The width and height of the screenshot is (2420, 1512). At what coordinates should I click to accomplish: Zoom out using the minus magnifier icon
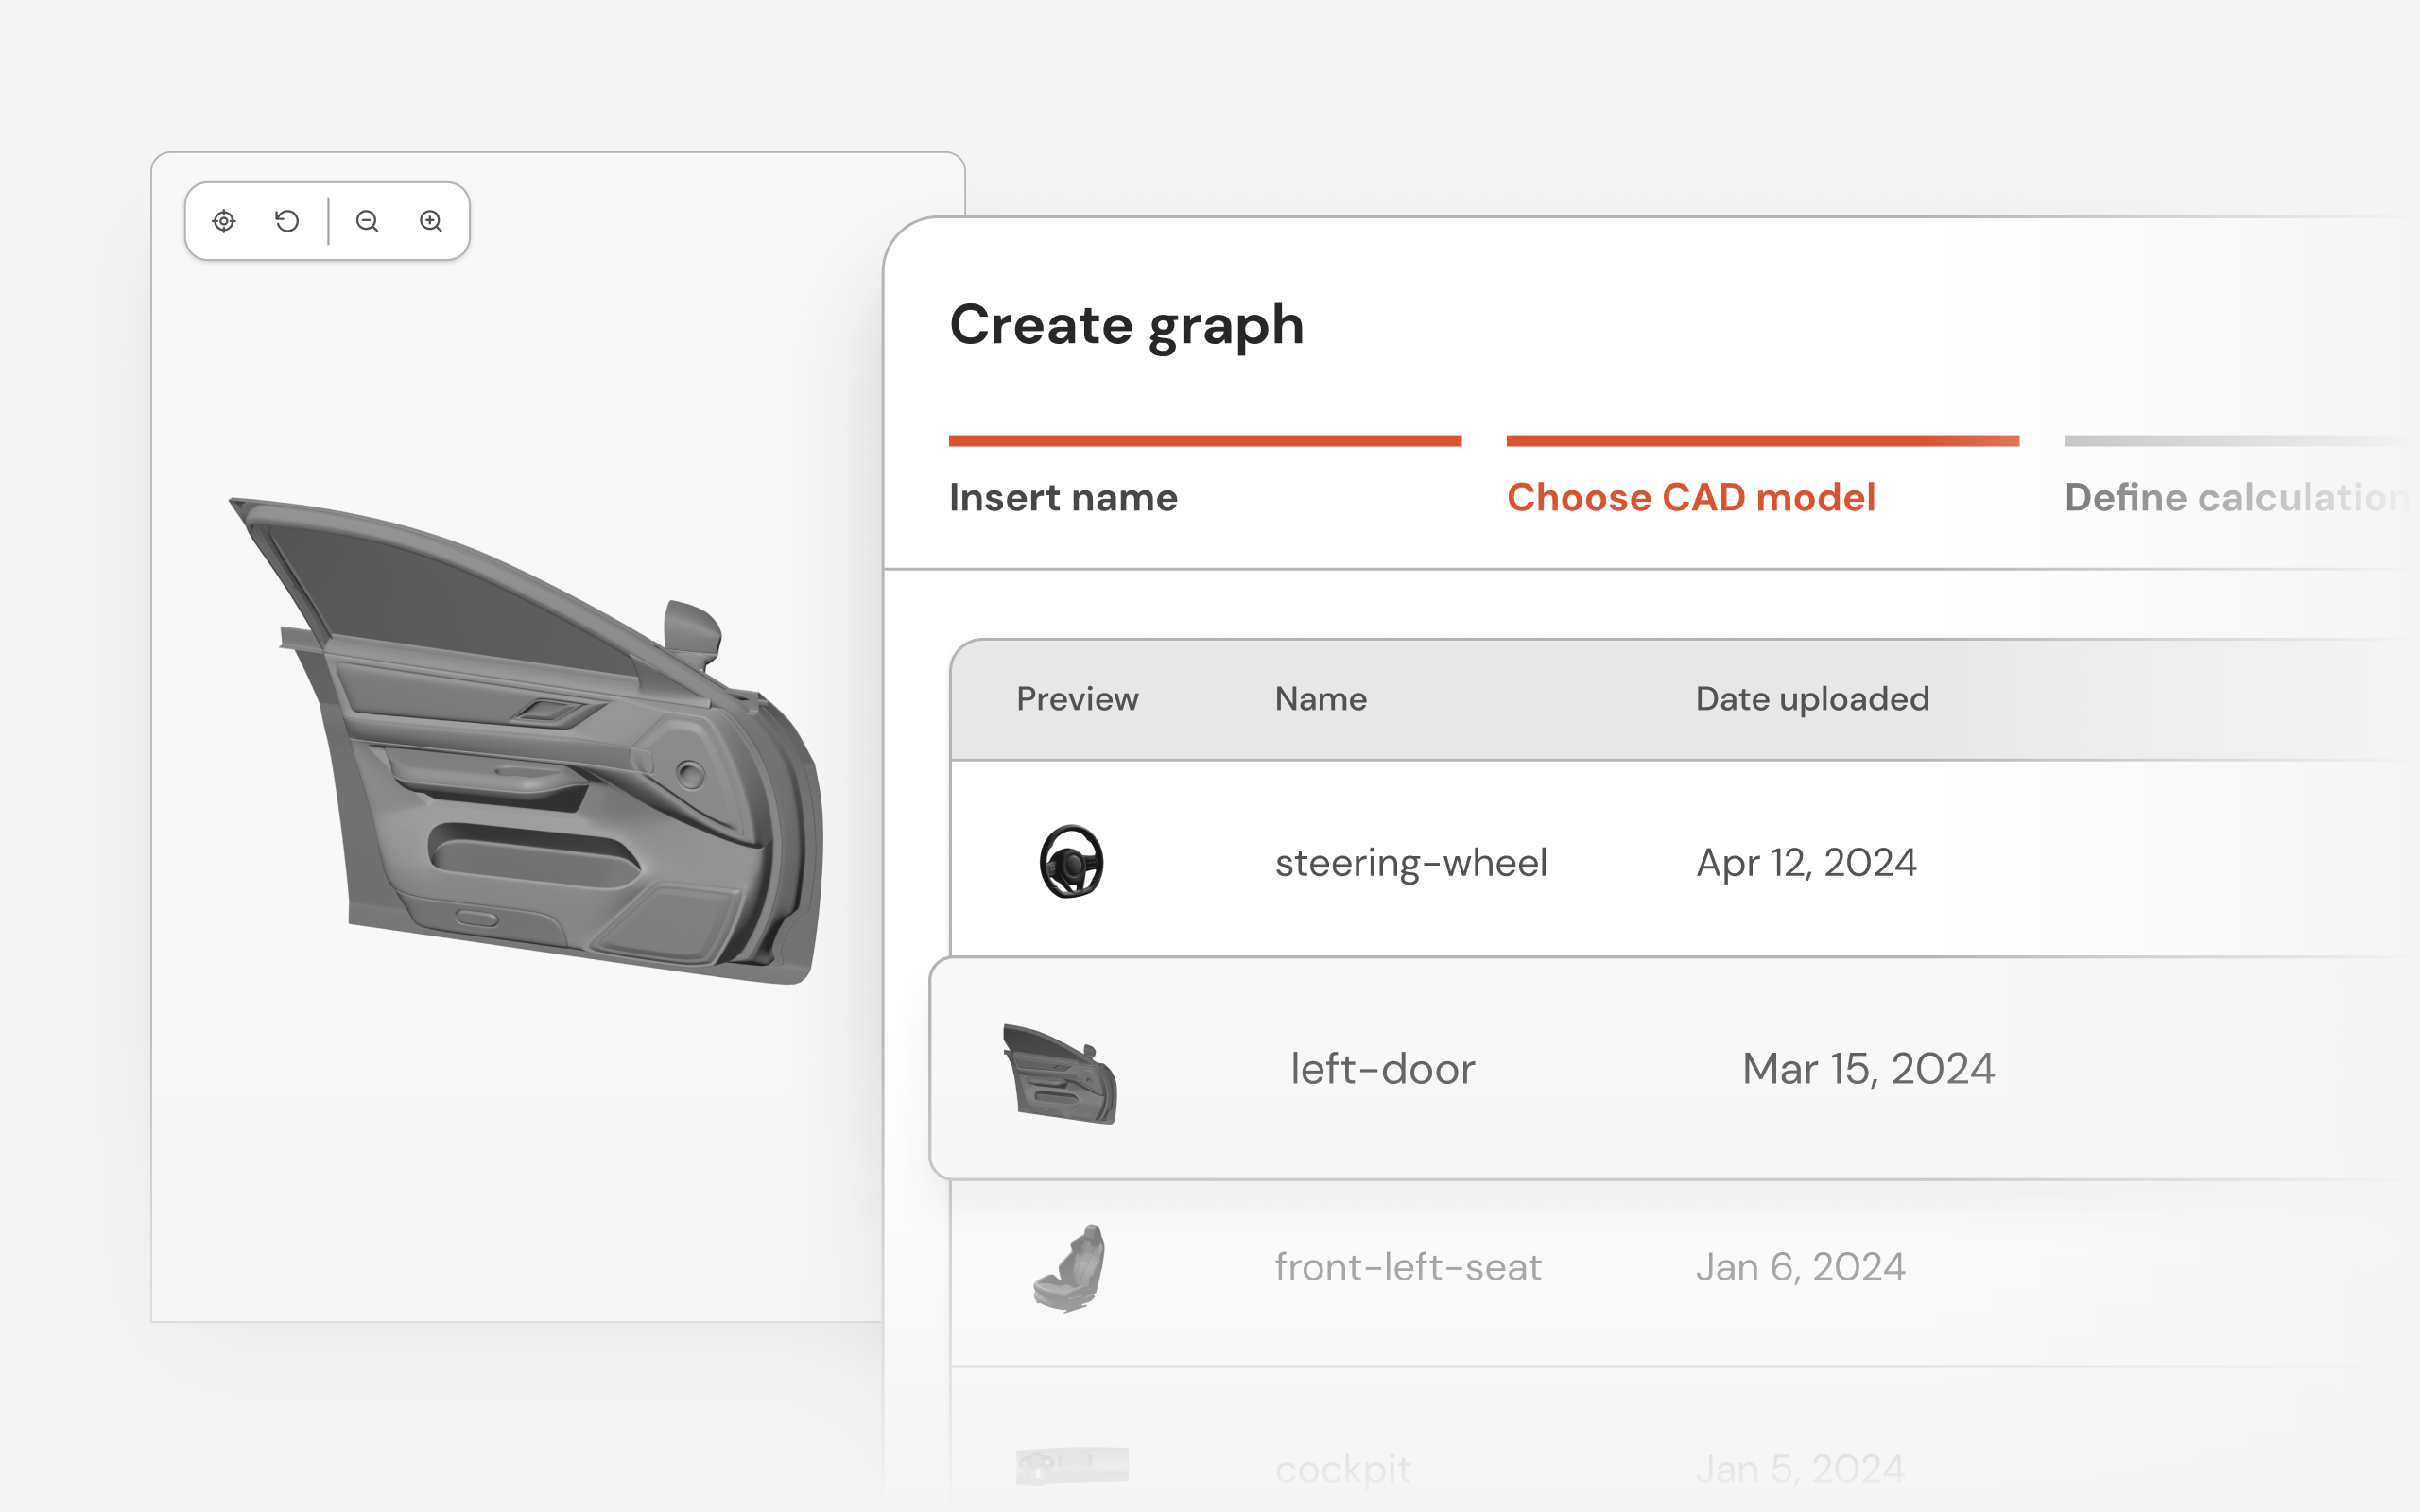(x=367, y=221)
